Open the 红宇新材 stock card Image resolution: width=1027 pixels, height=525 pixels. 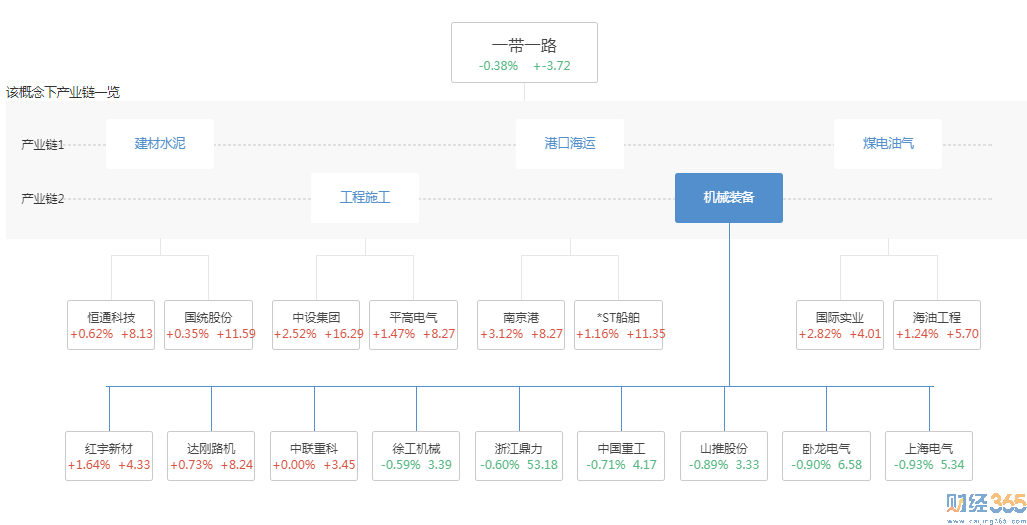point(109,456)
